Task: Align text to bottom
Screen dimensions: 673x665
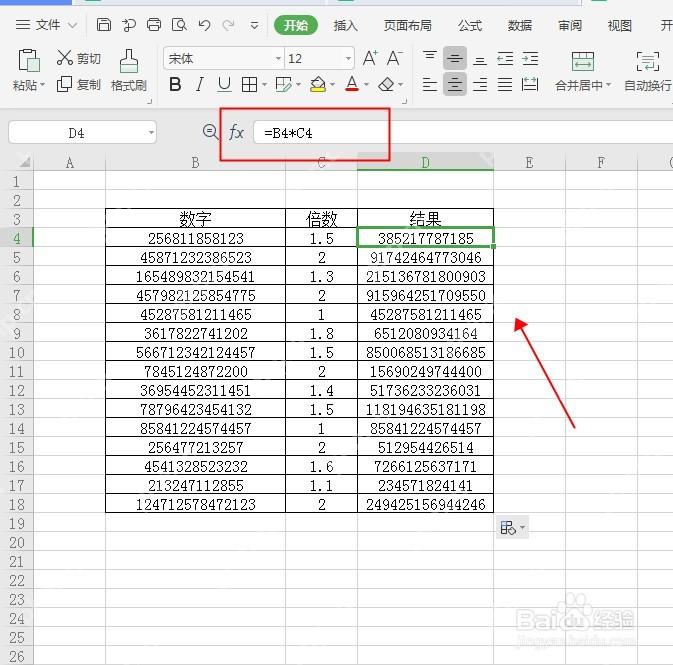Action: click(x=479, y=59)
